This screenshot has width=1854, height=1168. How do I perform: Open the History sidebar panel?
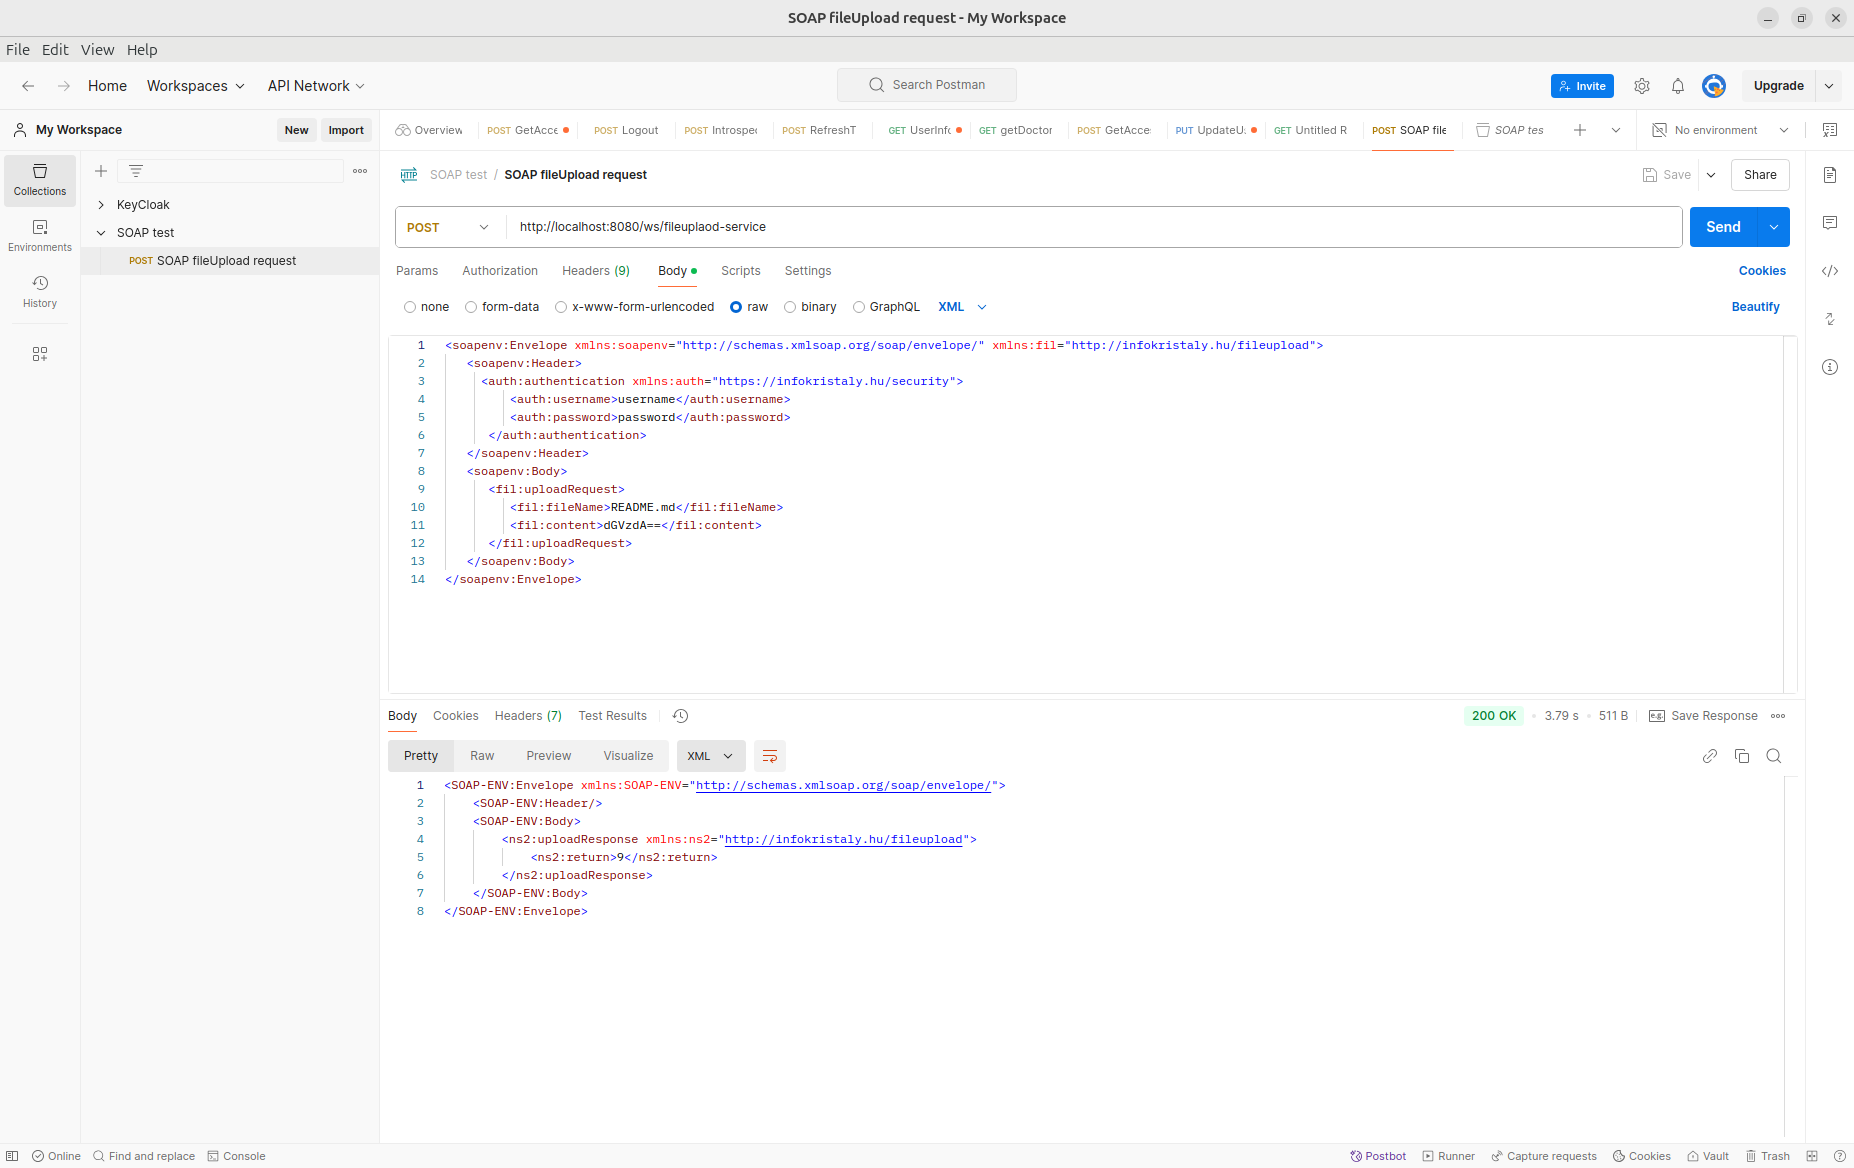point(40,292)
